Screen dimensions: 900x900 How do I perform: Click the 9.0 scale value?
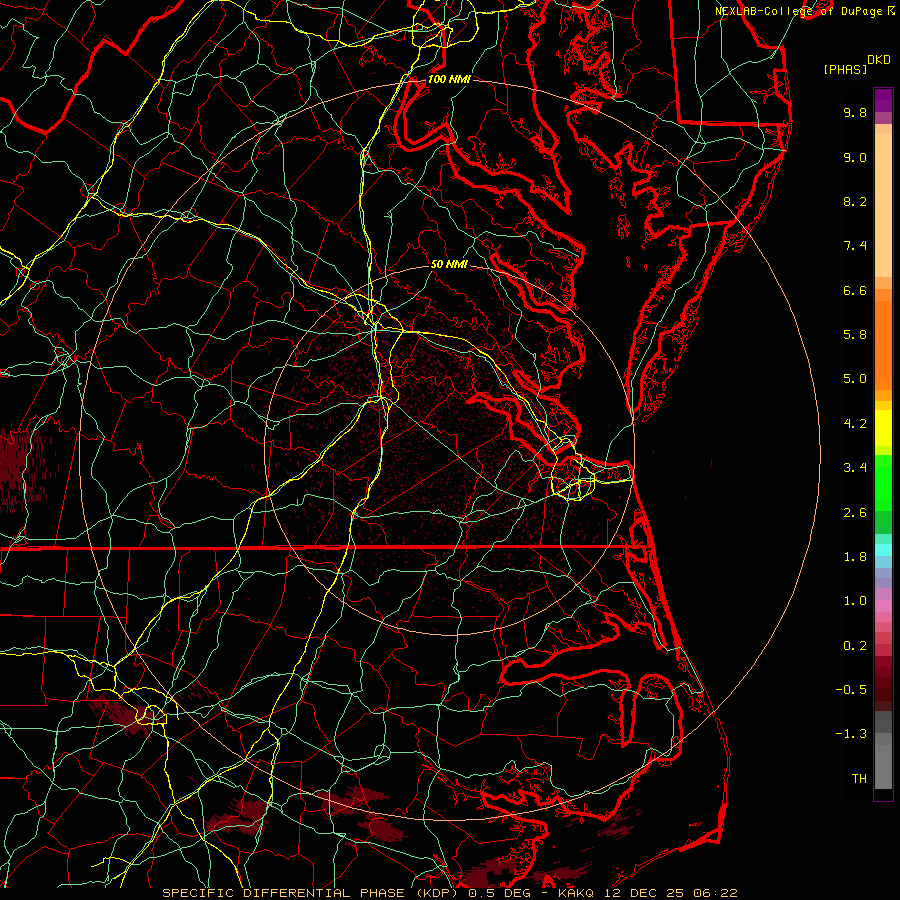[x=855, y=157]
